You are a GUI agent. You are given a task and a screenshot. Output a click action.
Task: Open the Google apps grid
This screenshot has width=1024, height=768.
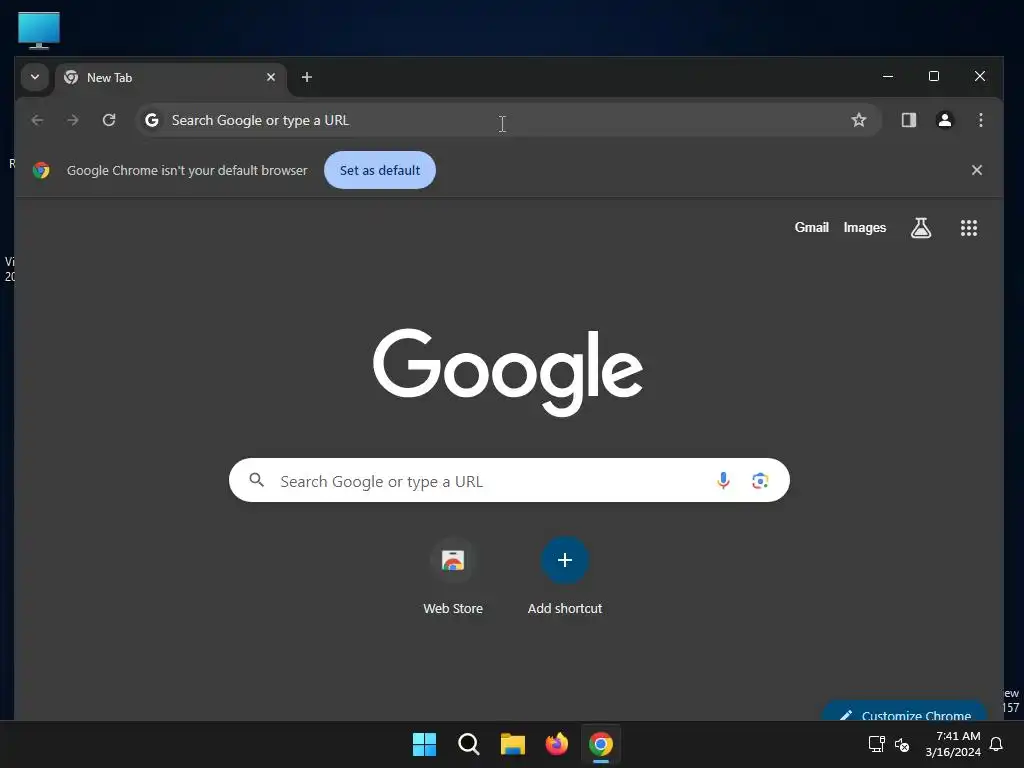(x=968, y=228)
